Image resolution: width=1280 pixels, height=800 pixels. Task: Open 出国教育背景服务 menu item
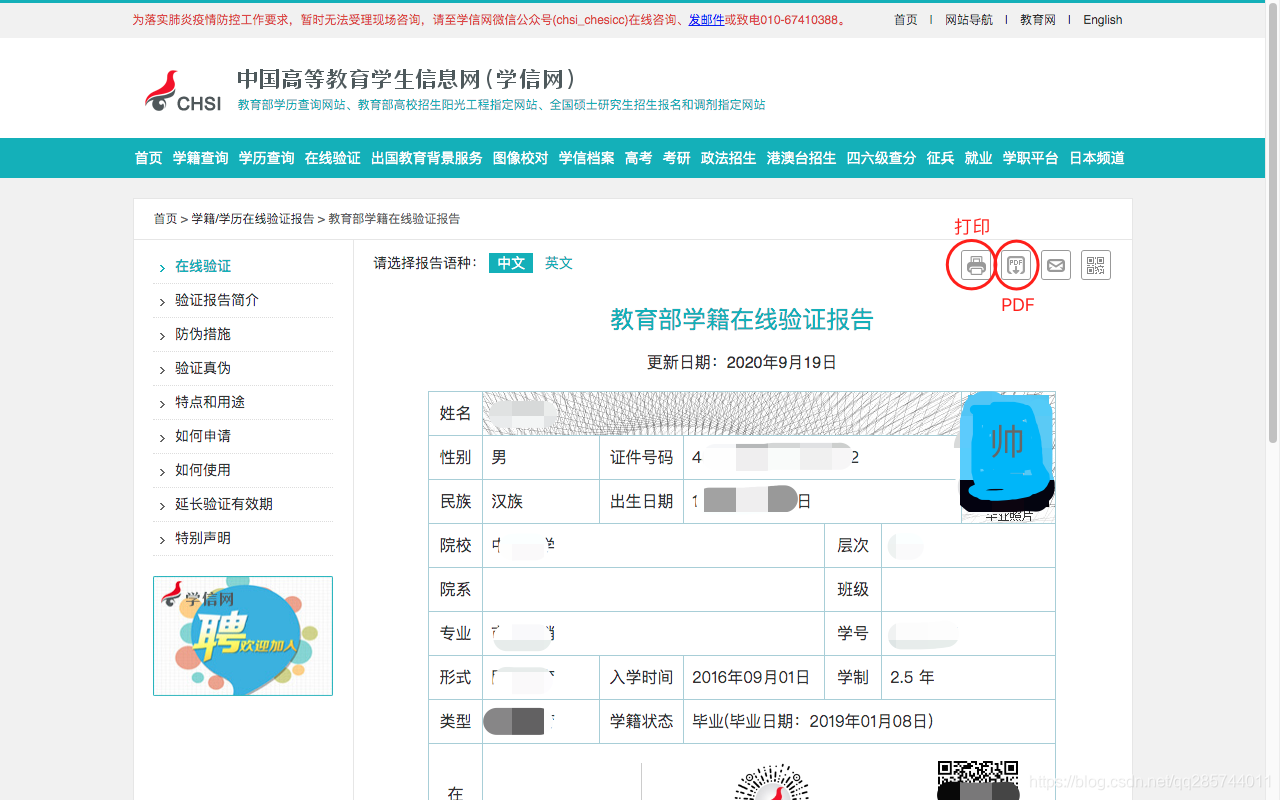coord(427,158)
